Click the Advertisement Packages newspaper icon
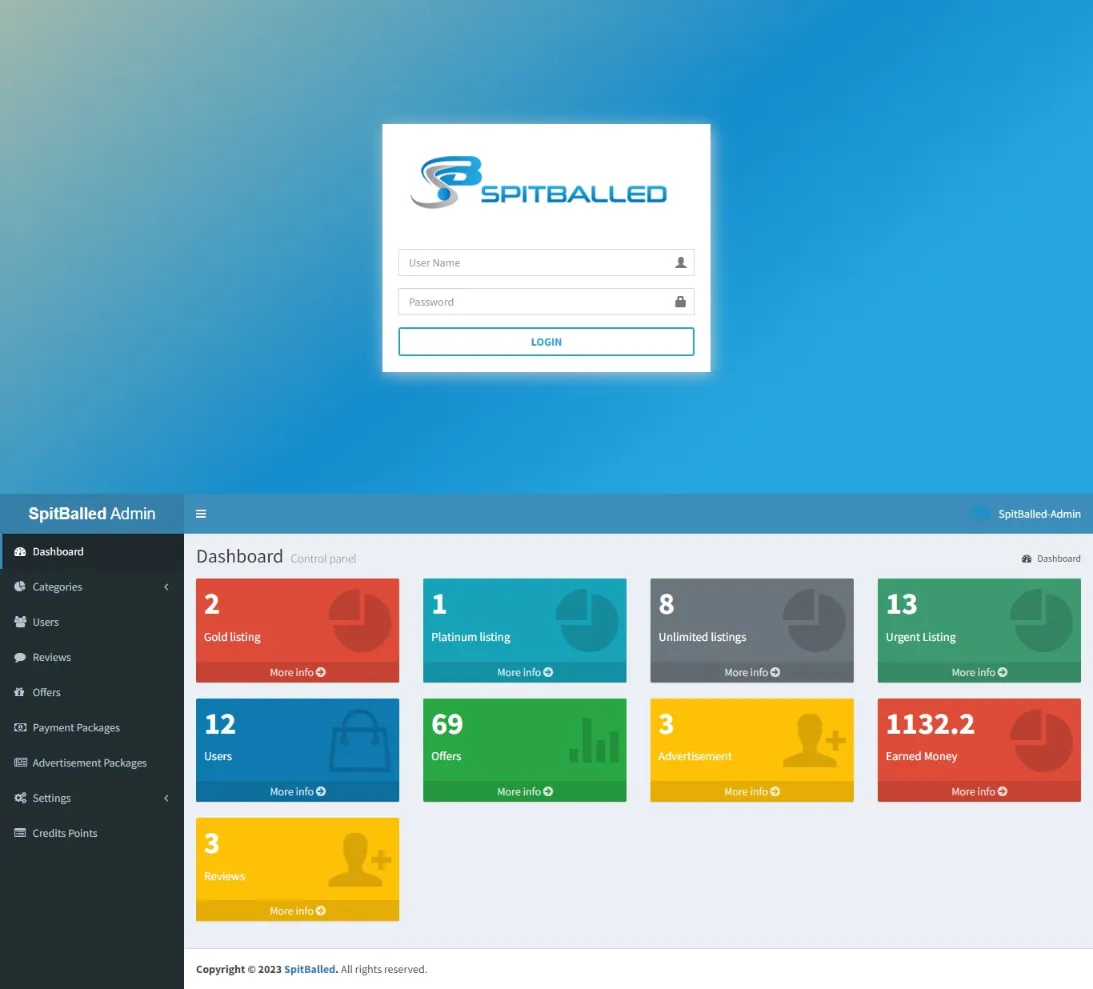 20,762
